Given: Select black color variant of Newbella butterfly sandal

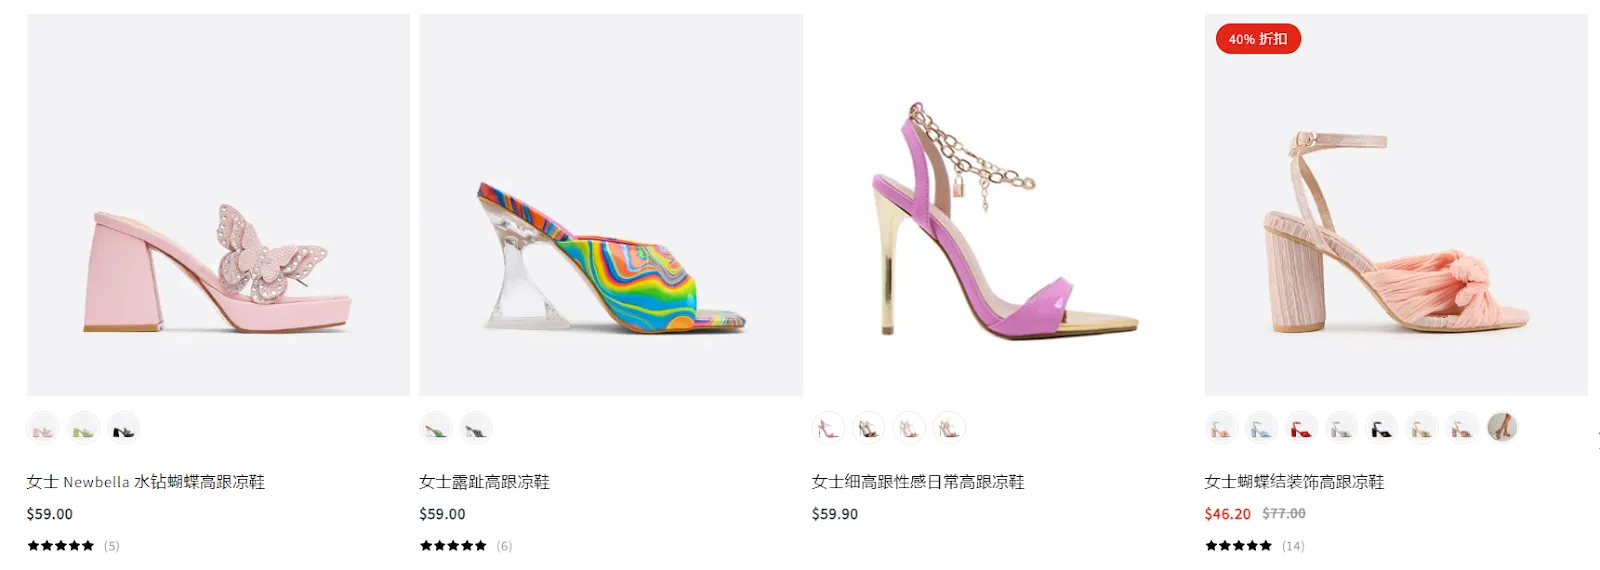Looking at the screenshot, I should [x=123, y=429].
